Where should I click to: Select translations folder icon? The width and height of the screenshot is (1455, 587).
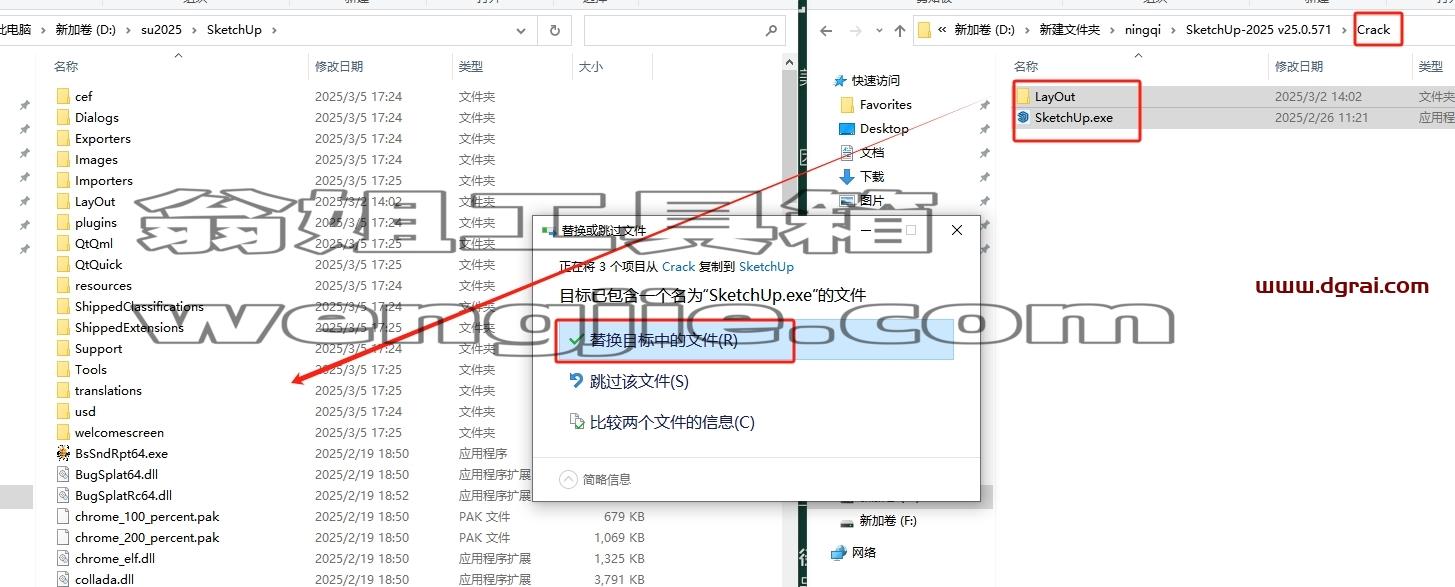[64, 390]
